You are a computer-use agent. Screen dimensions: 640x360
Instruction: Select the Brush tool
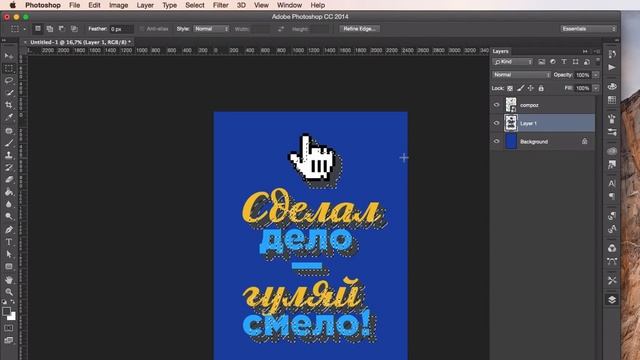(x=9, y=143)
